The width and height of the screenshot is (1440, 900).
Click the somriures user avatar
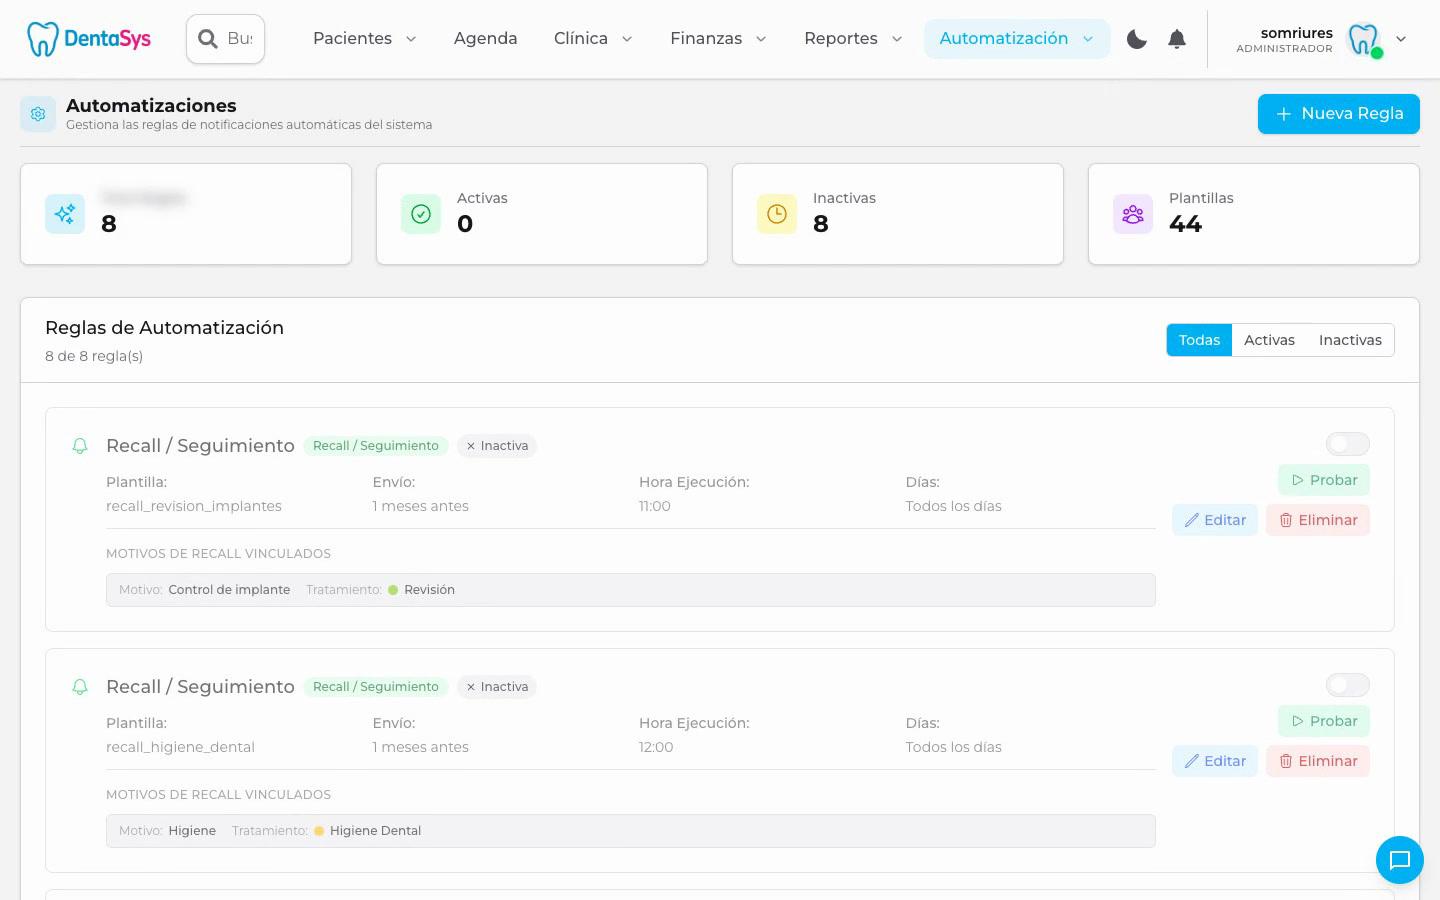[x=1364, y=39]
